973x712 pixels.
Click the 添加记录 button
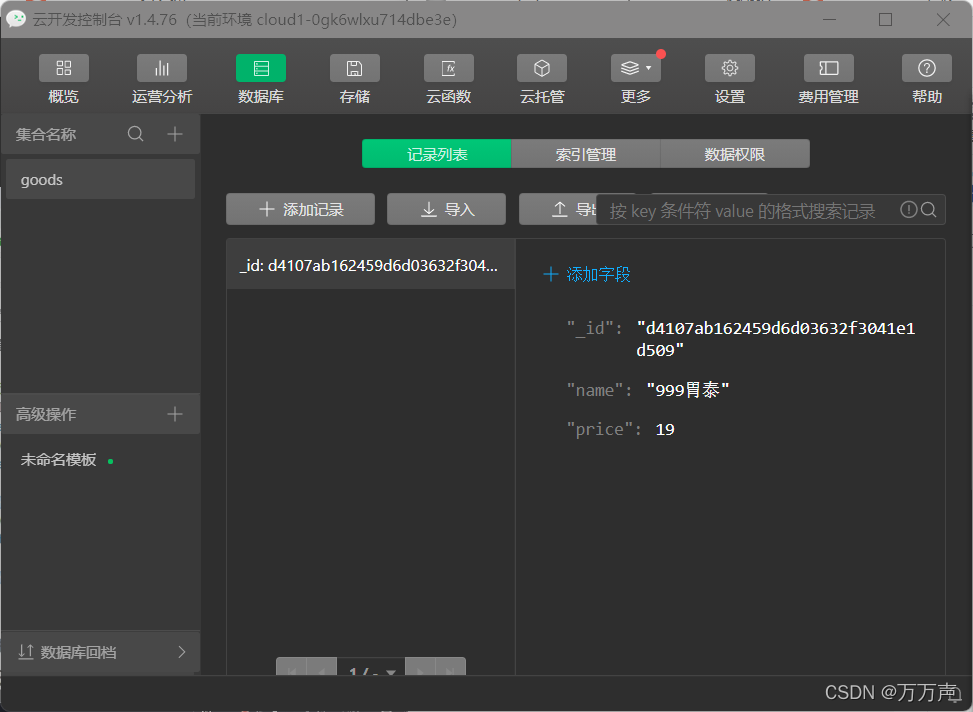click(300, 209)
